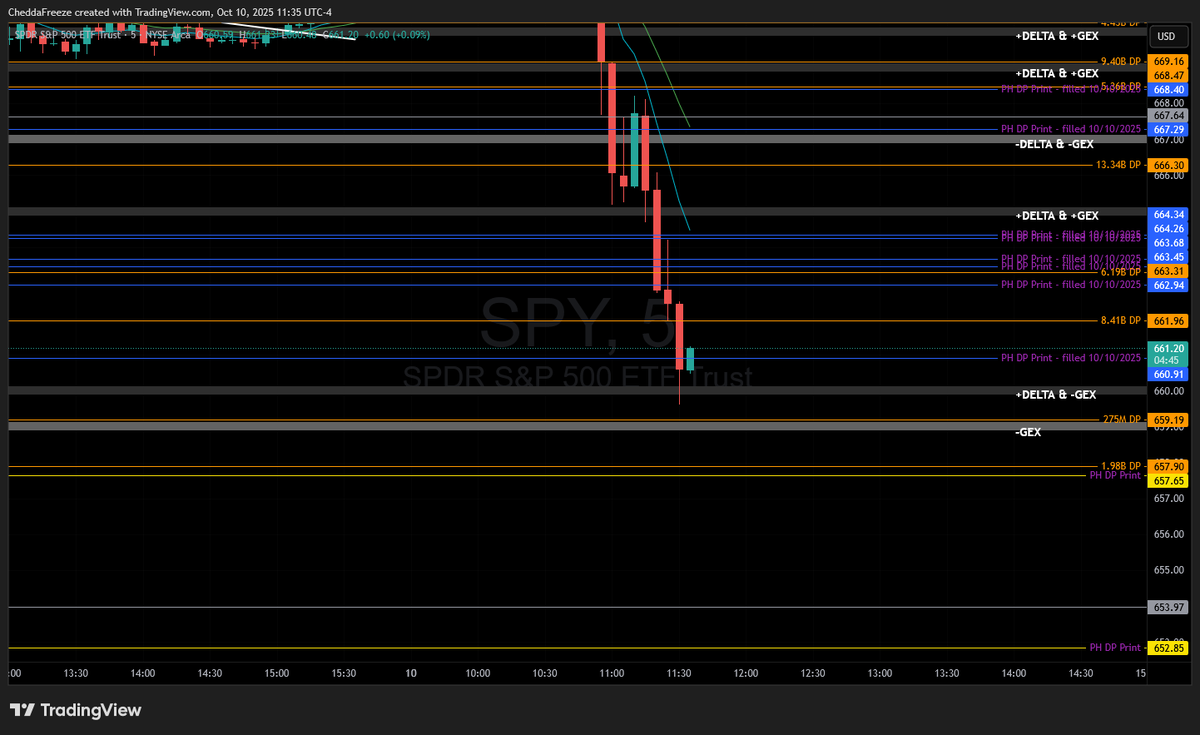Click the 15:00 time axis label

point(277,674)
